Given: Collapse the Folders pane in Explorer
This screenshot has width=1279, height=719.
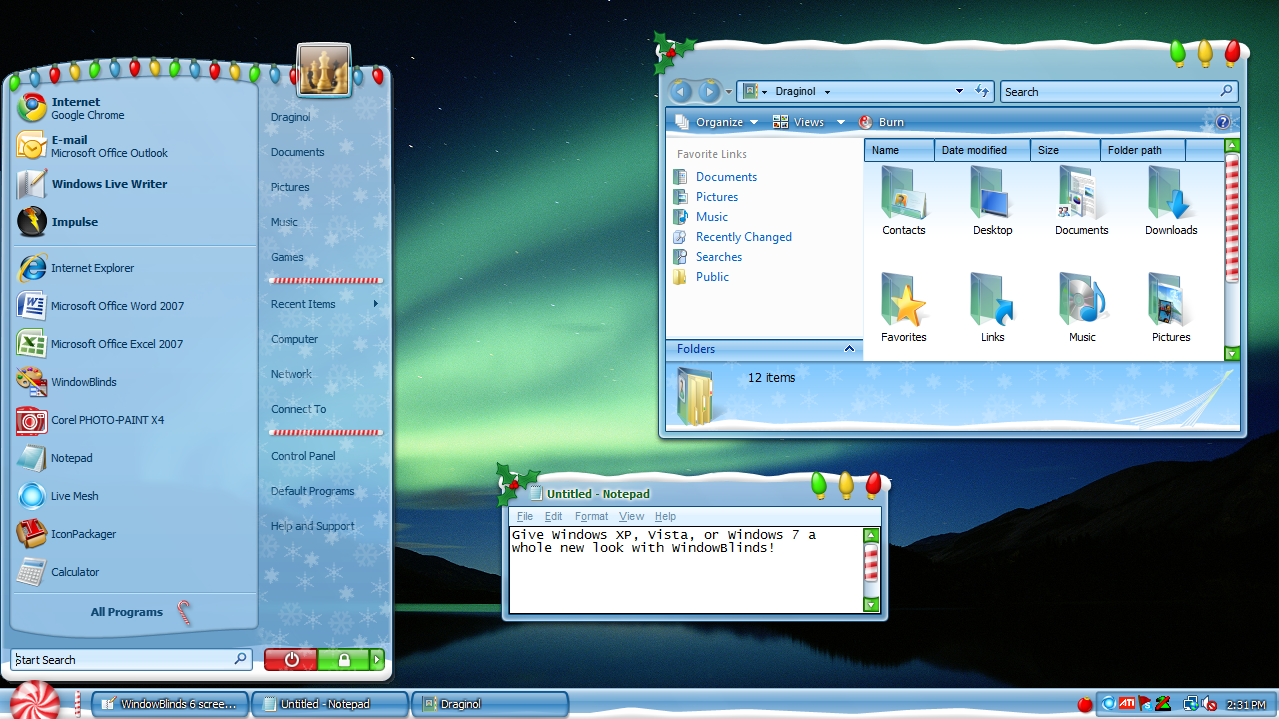Looking at the screenshot, I should point(849,349).
